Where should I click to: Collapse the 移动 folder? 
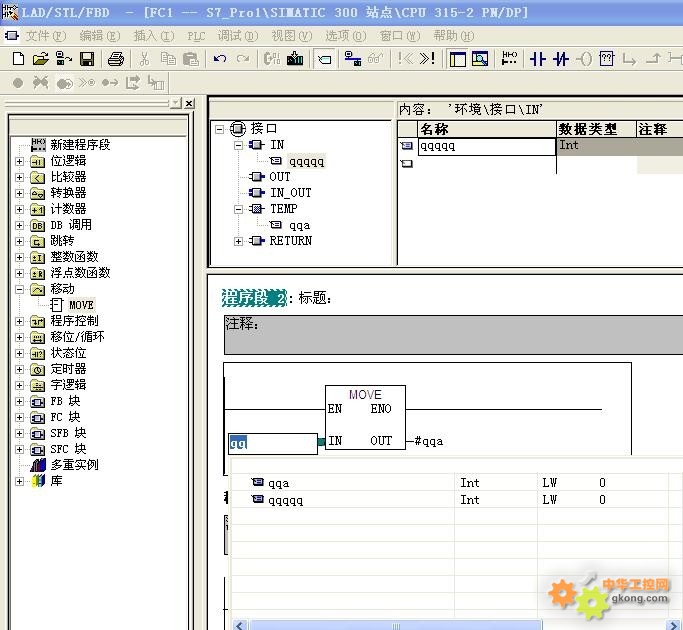click(19, 289)
